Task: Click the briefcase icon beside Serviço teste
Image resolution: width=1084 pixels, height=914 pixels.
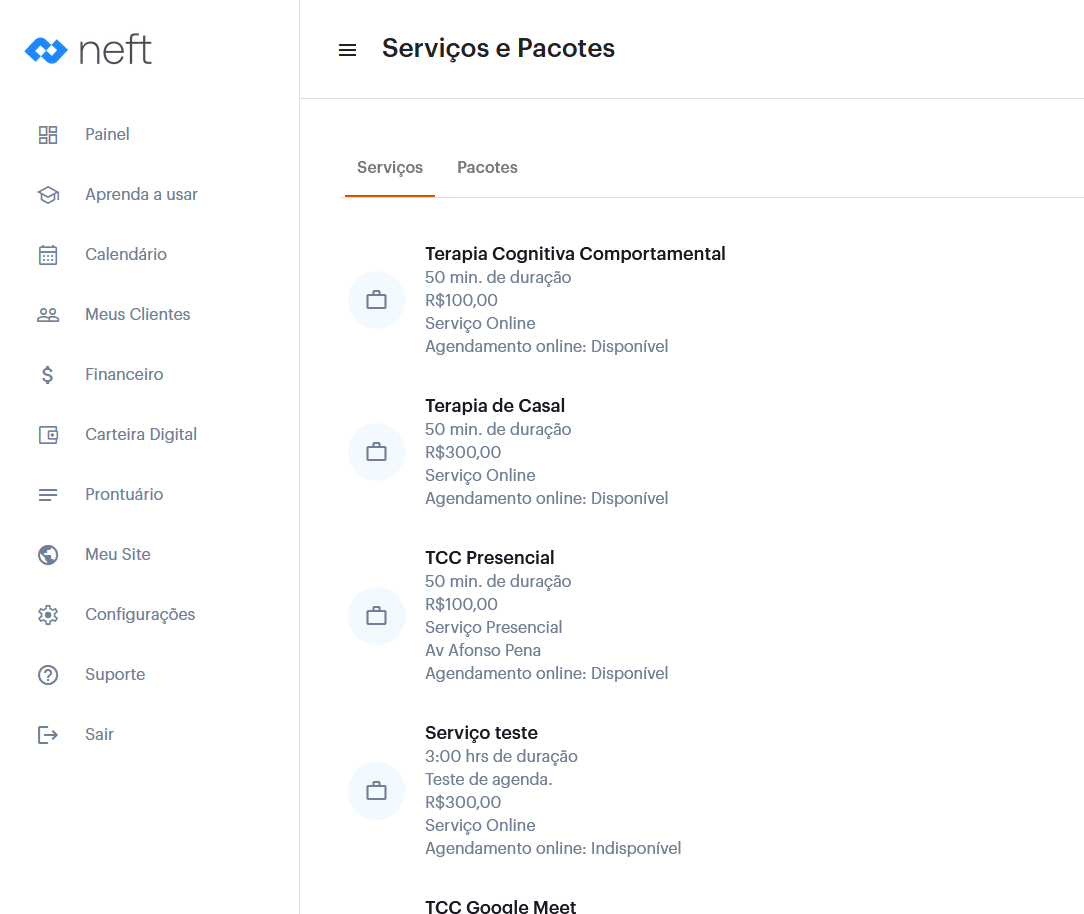Action: (x=376, y=791)
